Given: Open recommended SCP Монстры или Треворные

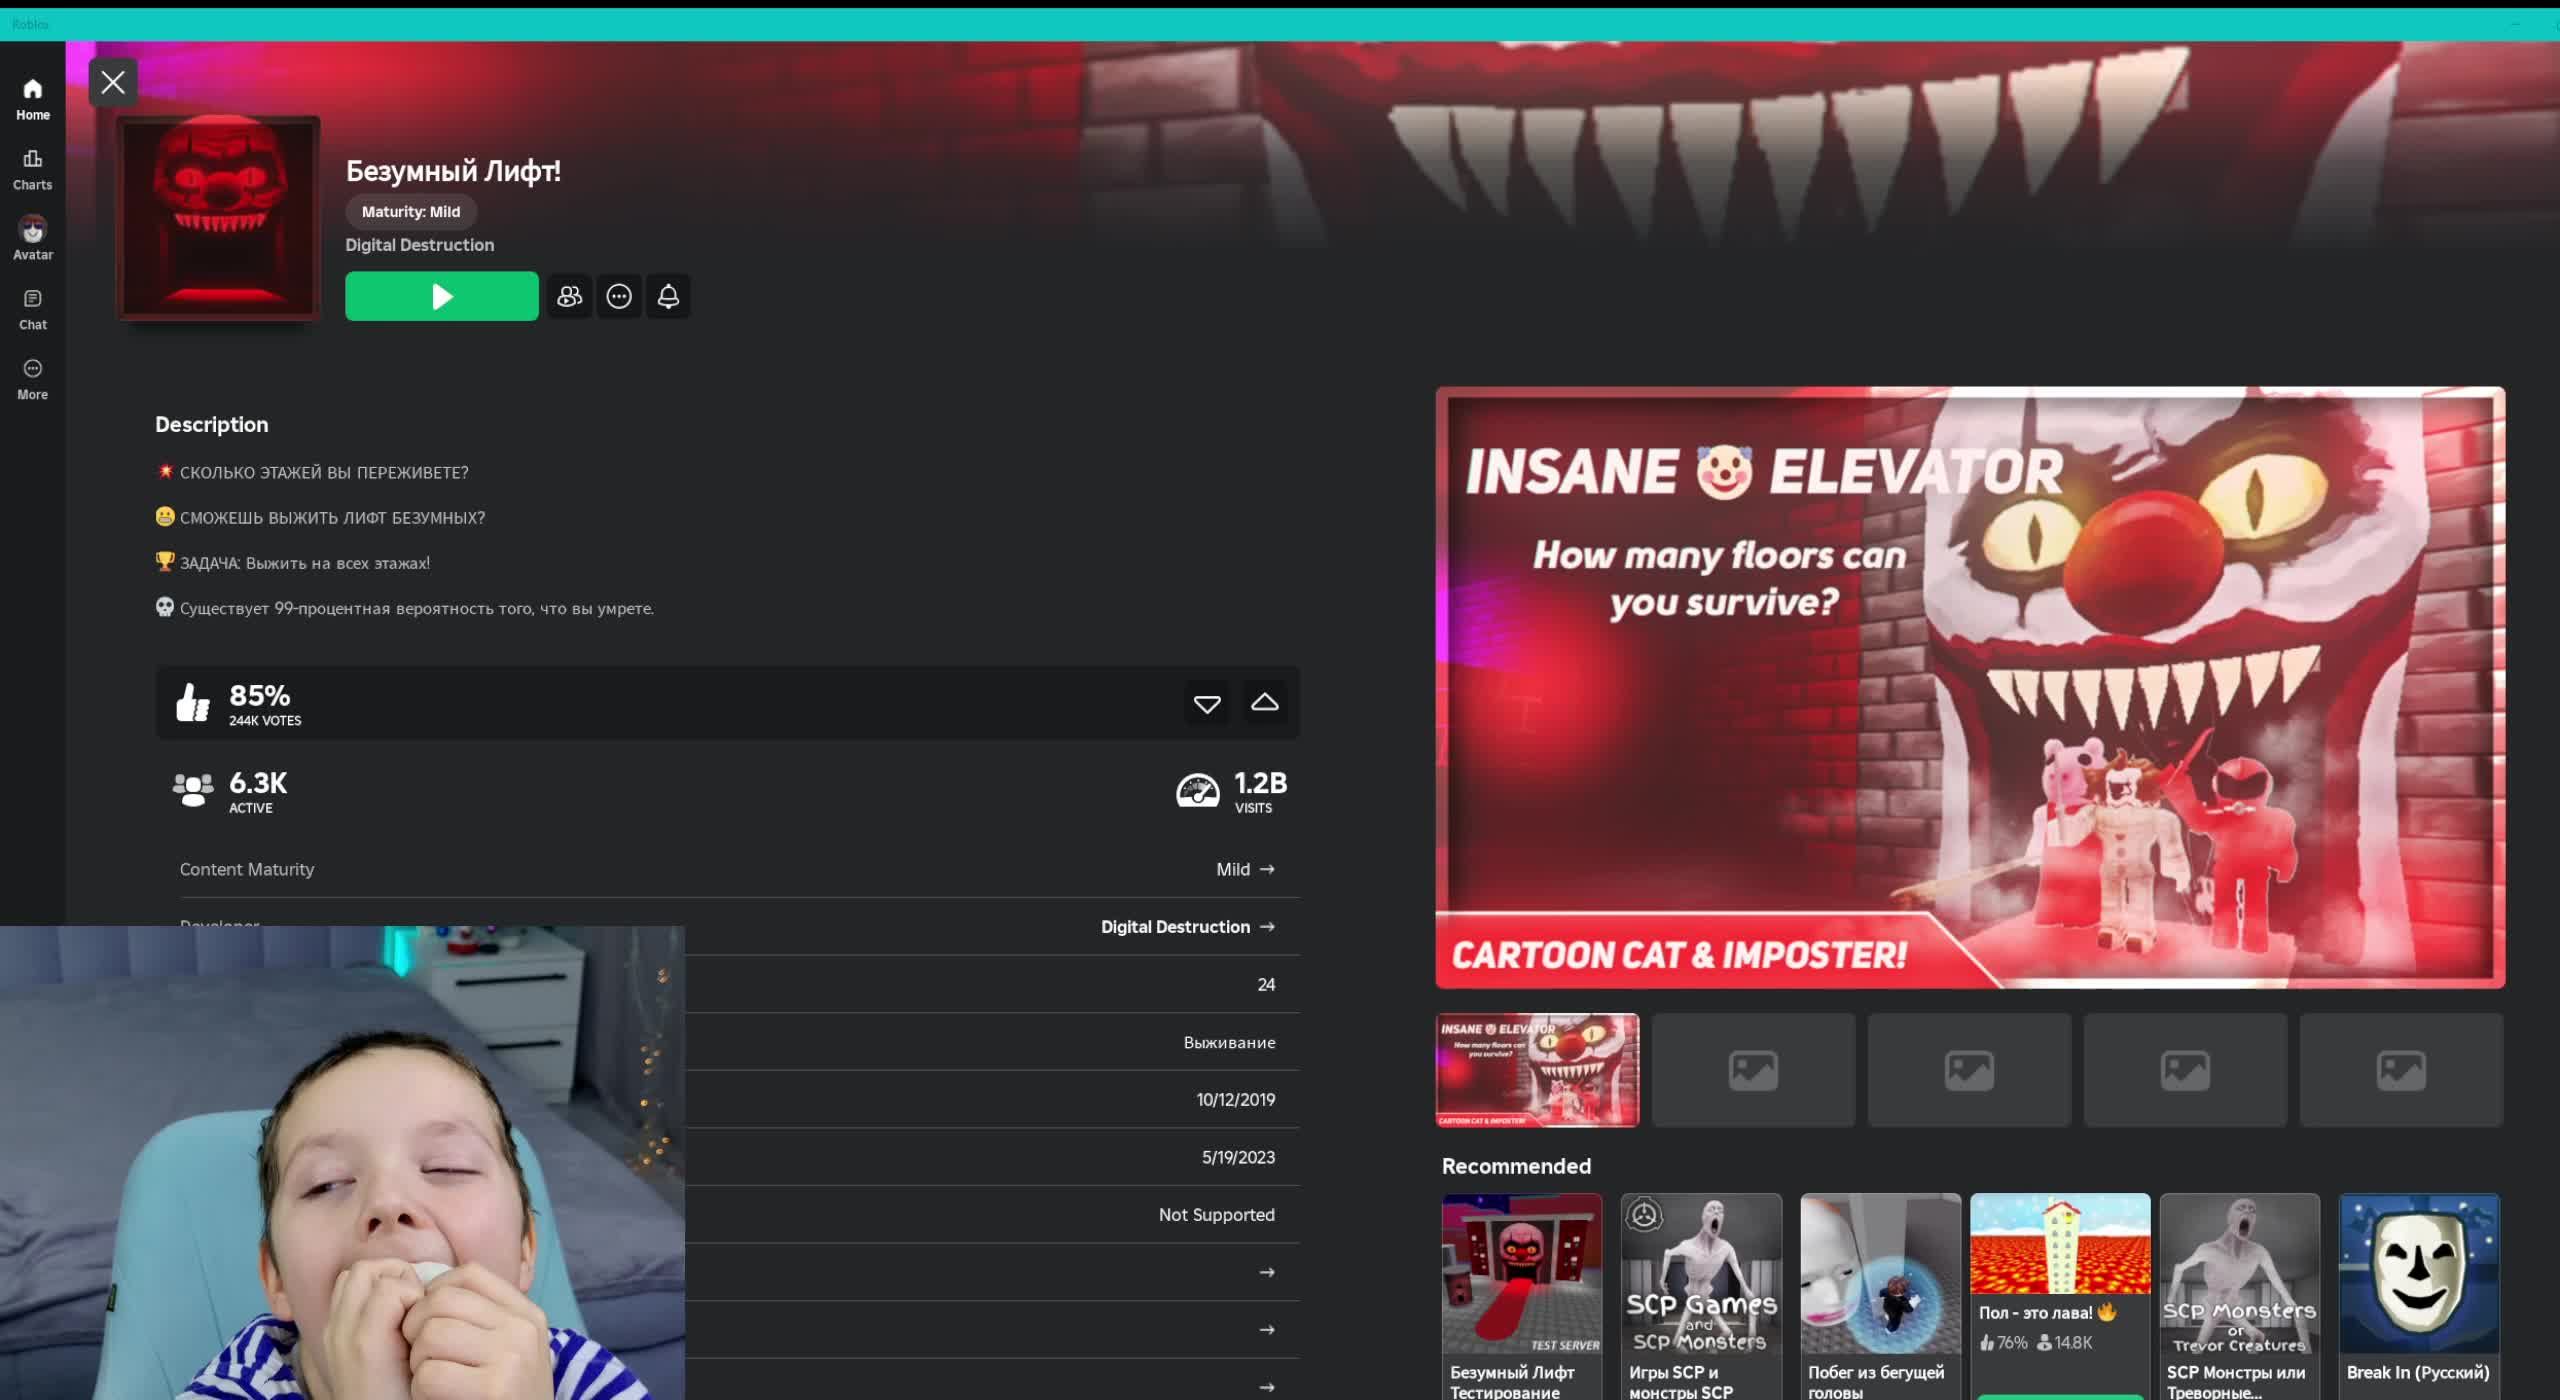Looking at the screenshot, I should [2239, 1296].
